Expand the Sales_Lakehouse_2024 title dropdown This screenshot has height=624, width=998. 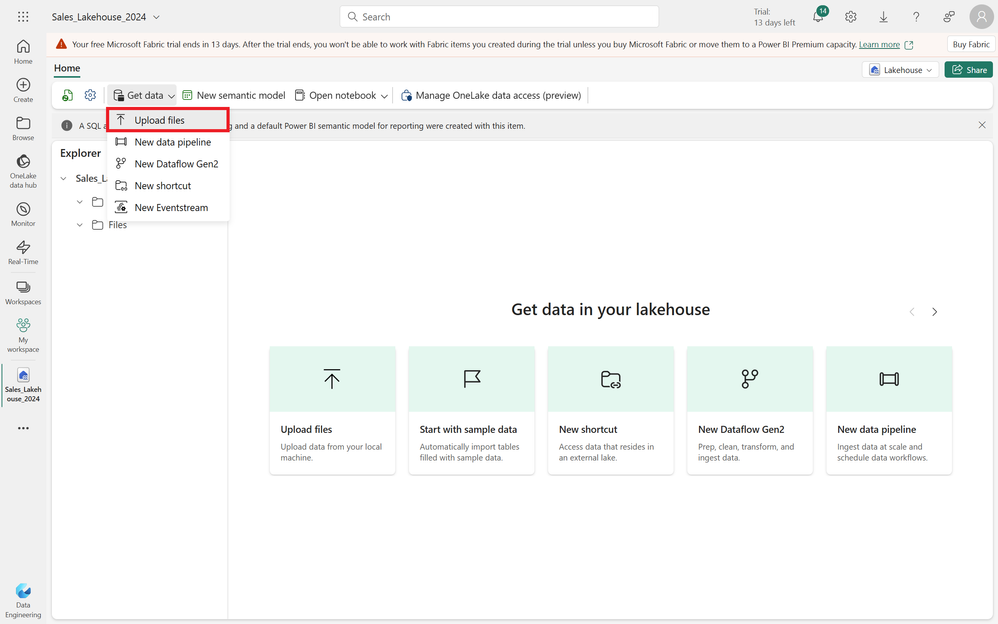(x=157, y=17)
